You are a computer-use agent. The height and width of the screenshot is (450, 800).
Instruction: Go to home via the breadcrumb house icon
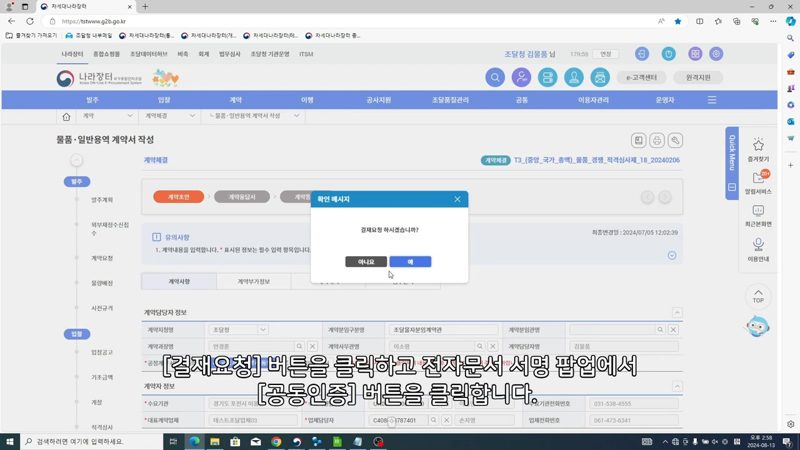pos(66,117)
